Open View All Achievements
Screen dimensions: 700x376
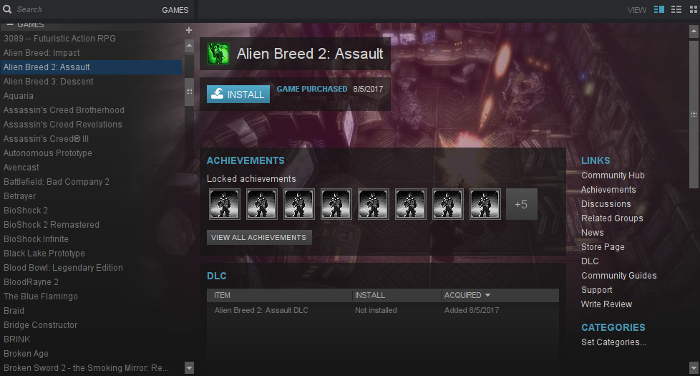click(259, 238)
